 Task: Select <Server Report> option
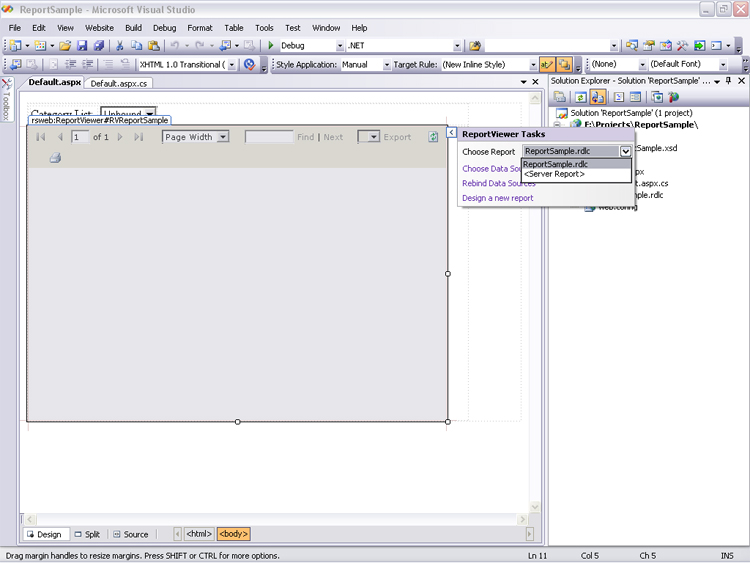576,174
